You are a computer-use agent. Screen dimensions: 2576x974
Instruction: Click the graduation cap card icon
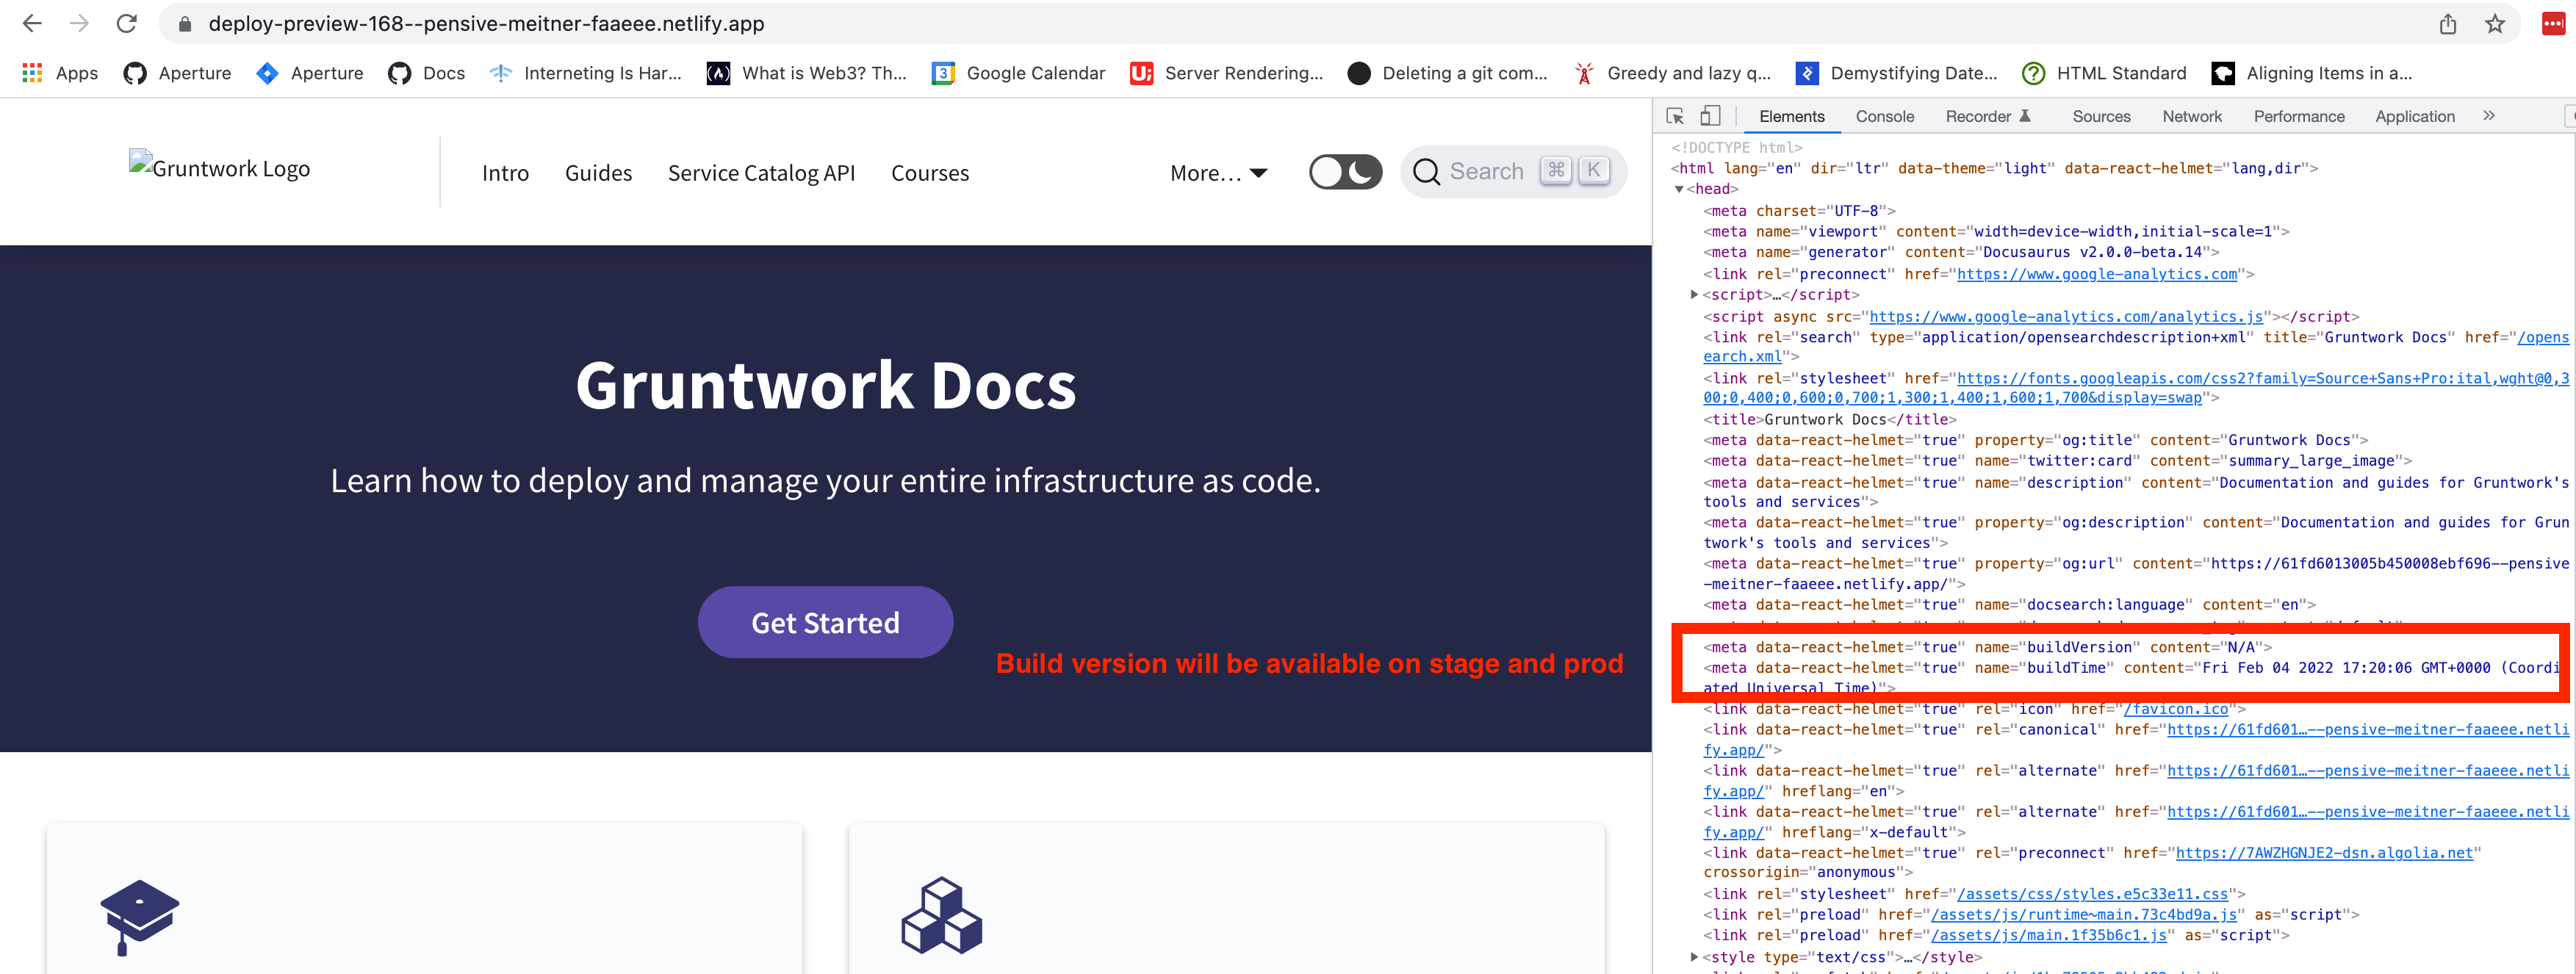[x=139, y=916]
